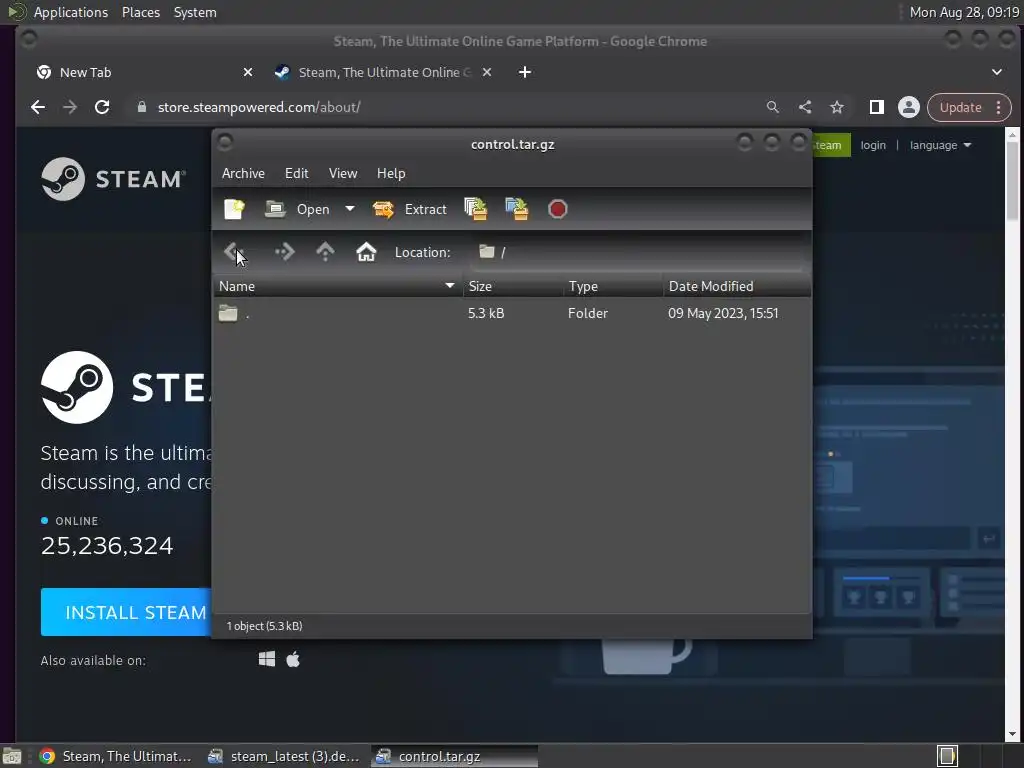
Task: Open Steam language dropdown
Action: (x=940, y=145)
